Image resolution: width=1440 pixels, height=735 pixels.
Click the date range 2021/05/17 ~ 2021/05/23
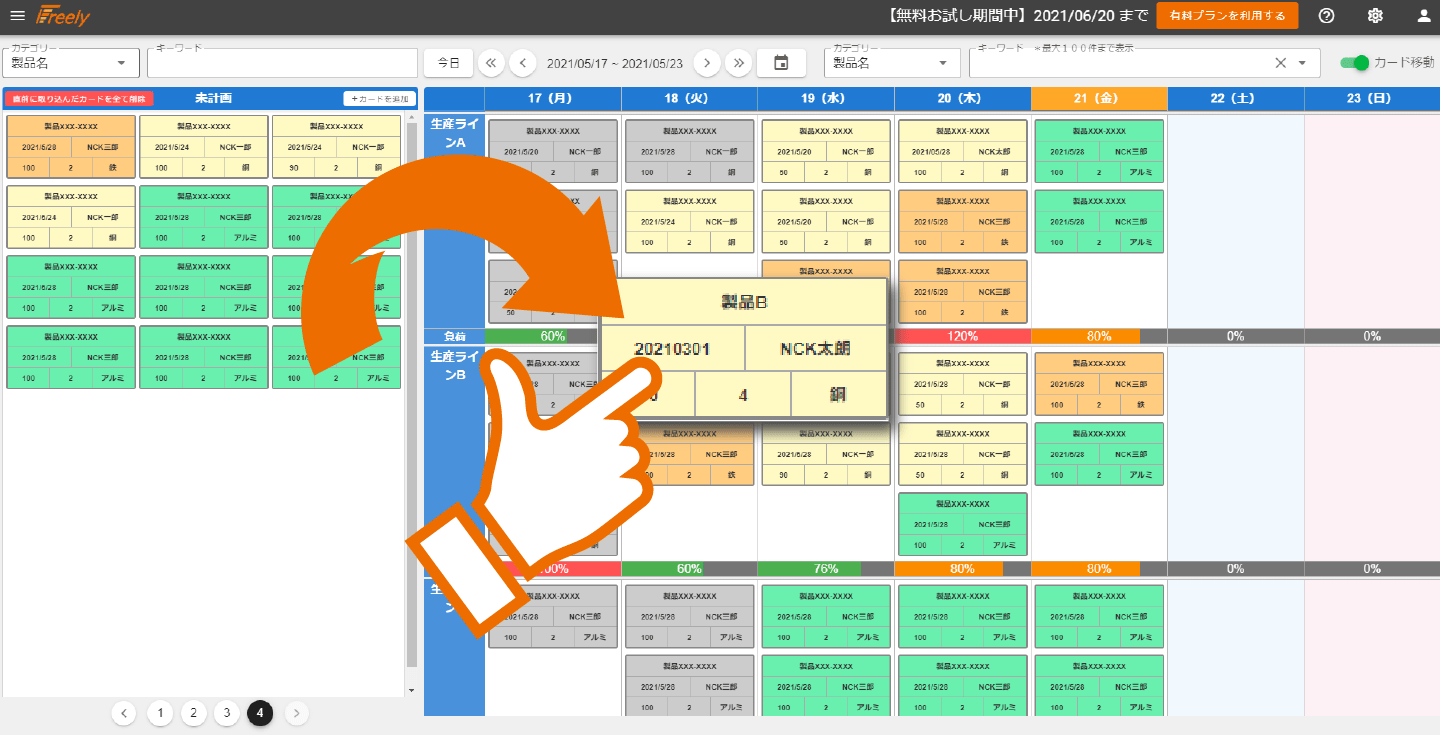coord(614,63)
